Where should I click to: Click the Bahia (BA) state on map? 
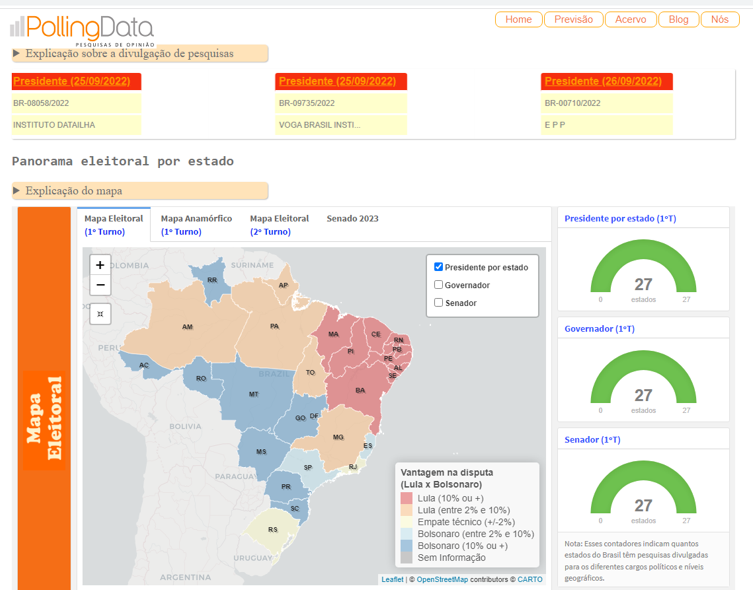point(360,389)
